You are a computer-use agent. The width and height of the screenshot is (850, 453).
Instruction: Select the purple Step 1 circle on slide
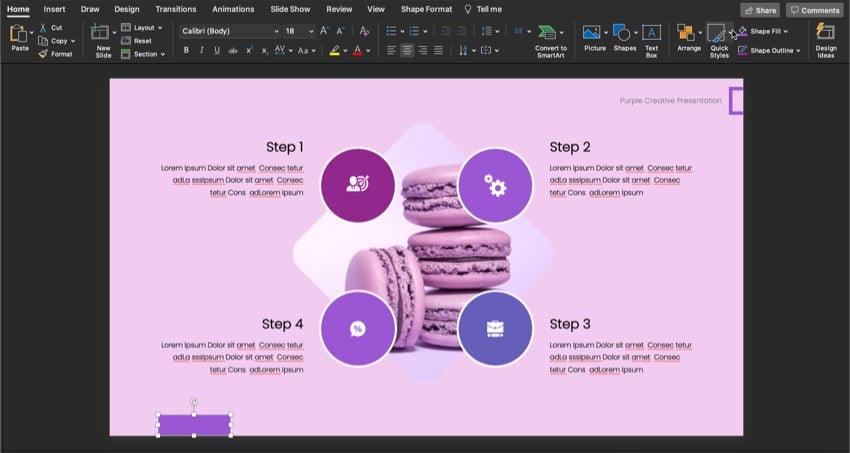click(x=357, y=185)
